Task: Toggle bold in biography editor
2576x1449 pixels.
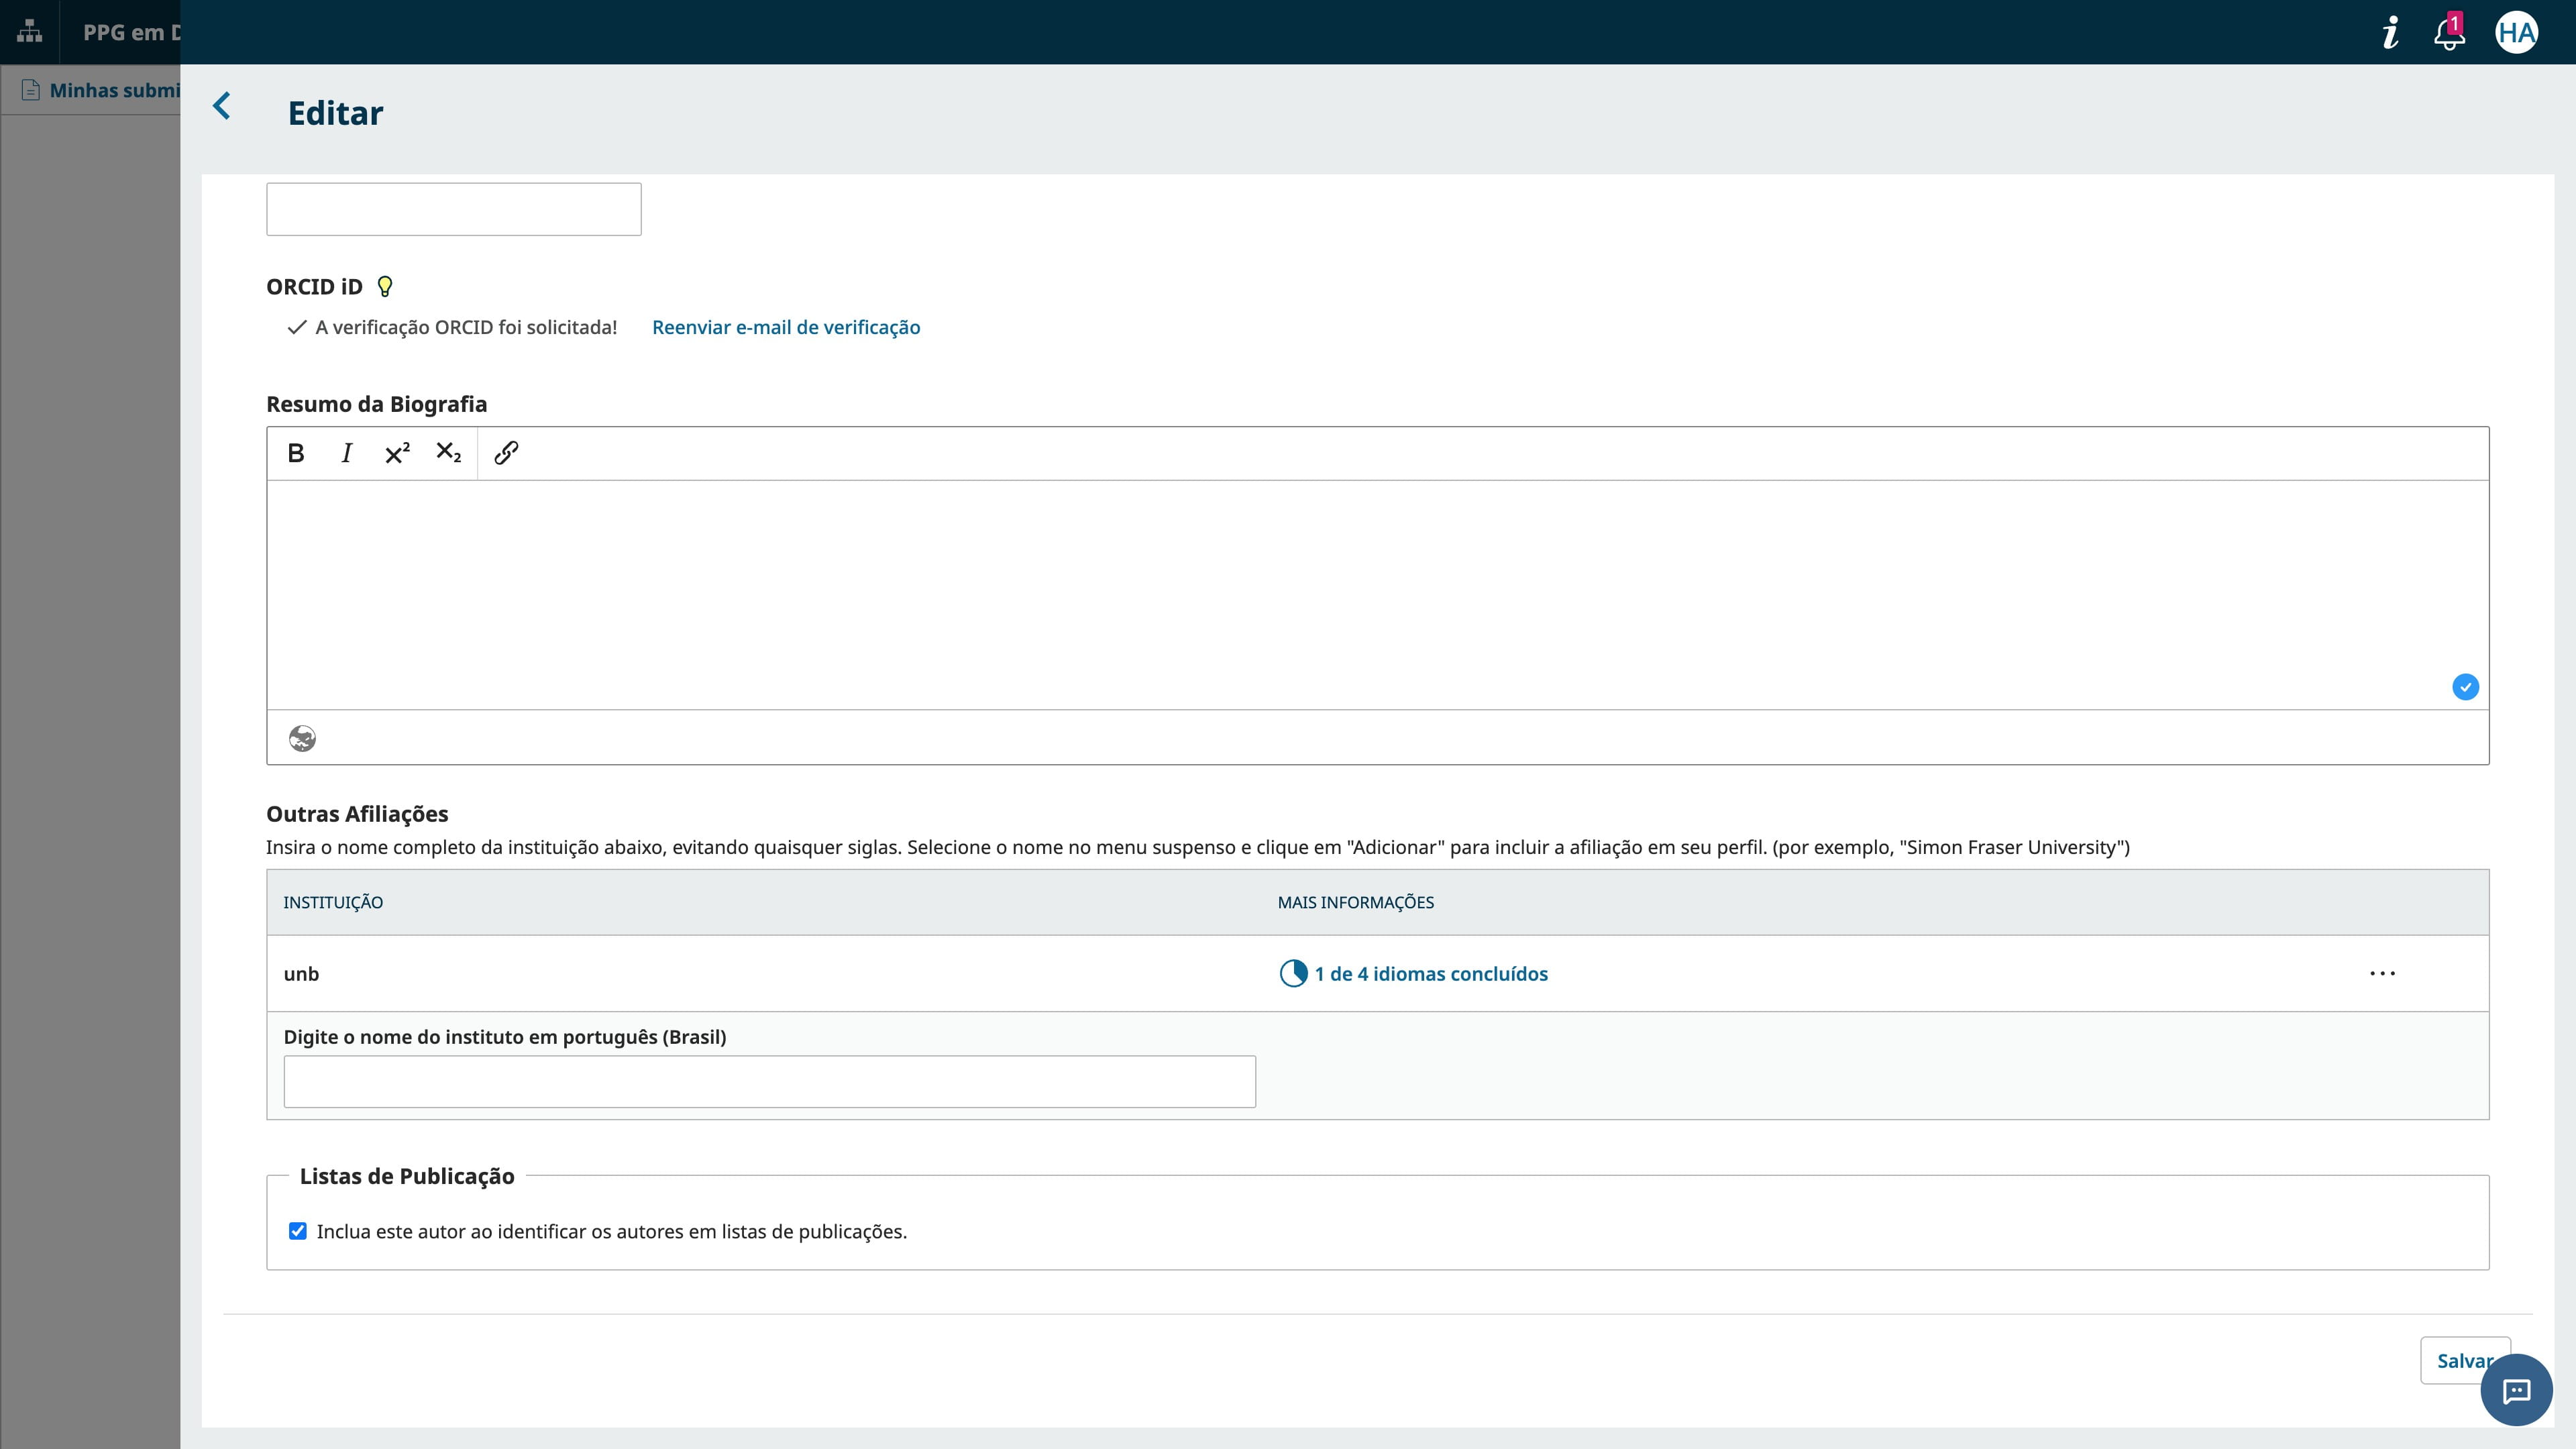Action: tap(296, 453)
